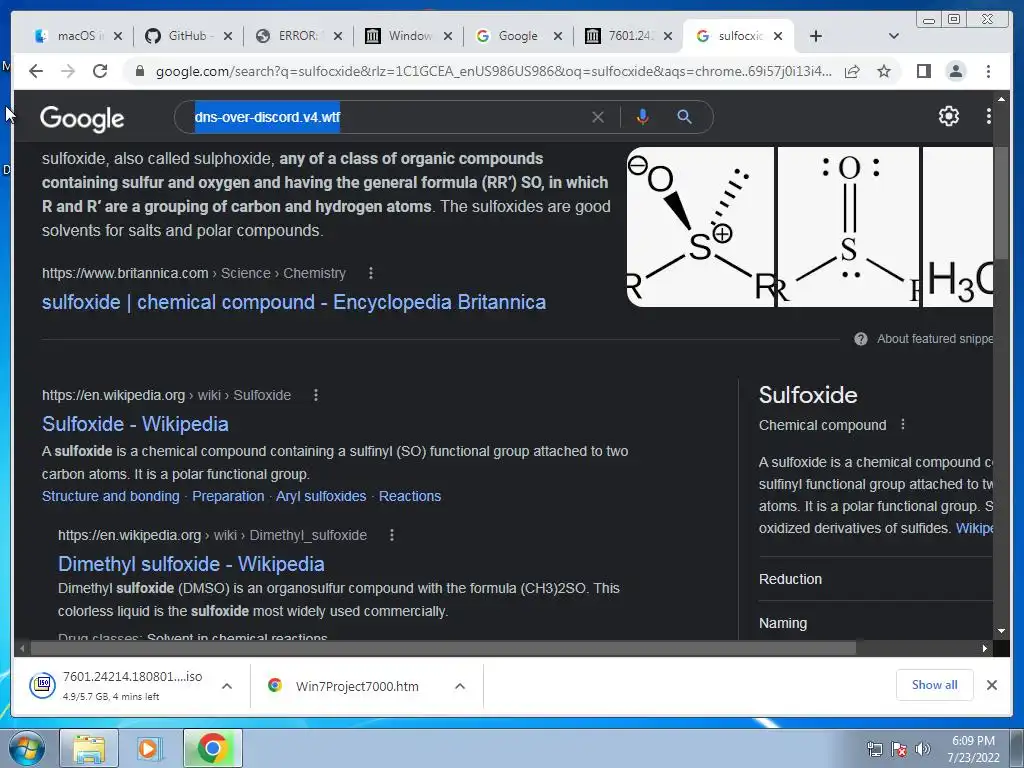Screen dimensions: 1024x768
Task: Click the address bar URL
Action: click(493, 71)
